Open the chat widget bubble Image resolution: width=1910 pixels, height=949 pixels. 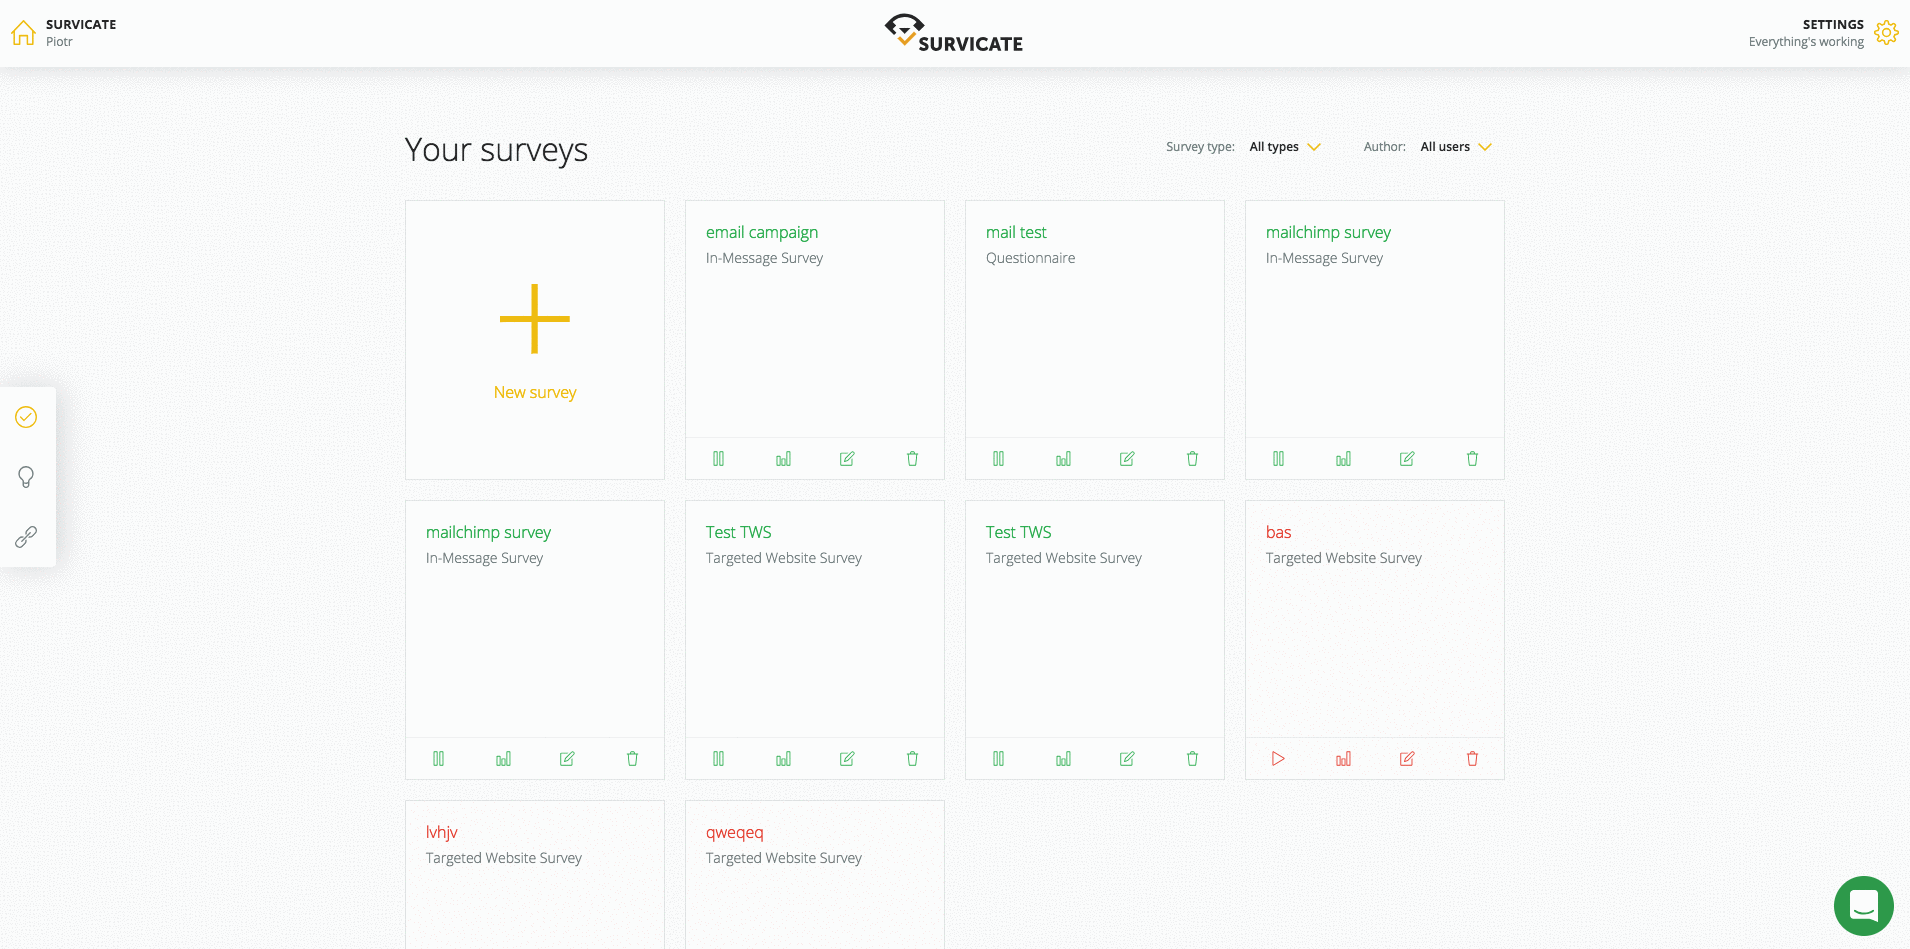[1863, 906]
